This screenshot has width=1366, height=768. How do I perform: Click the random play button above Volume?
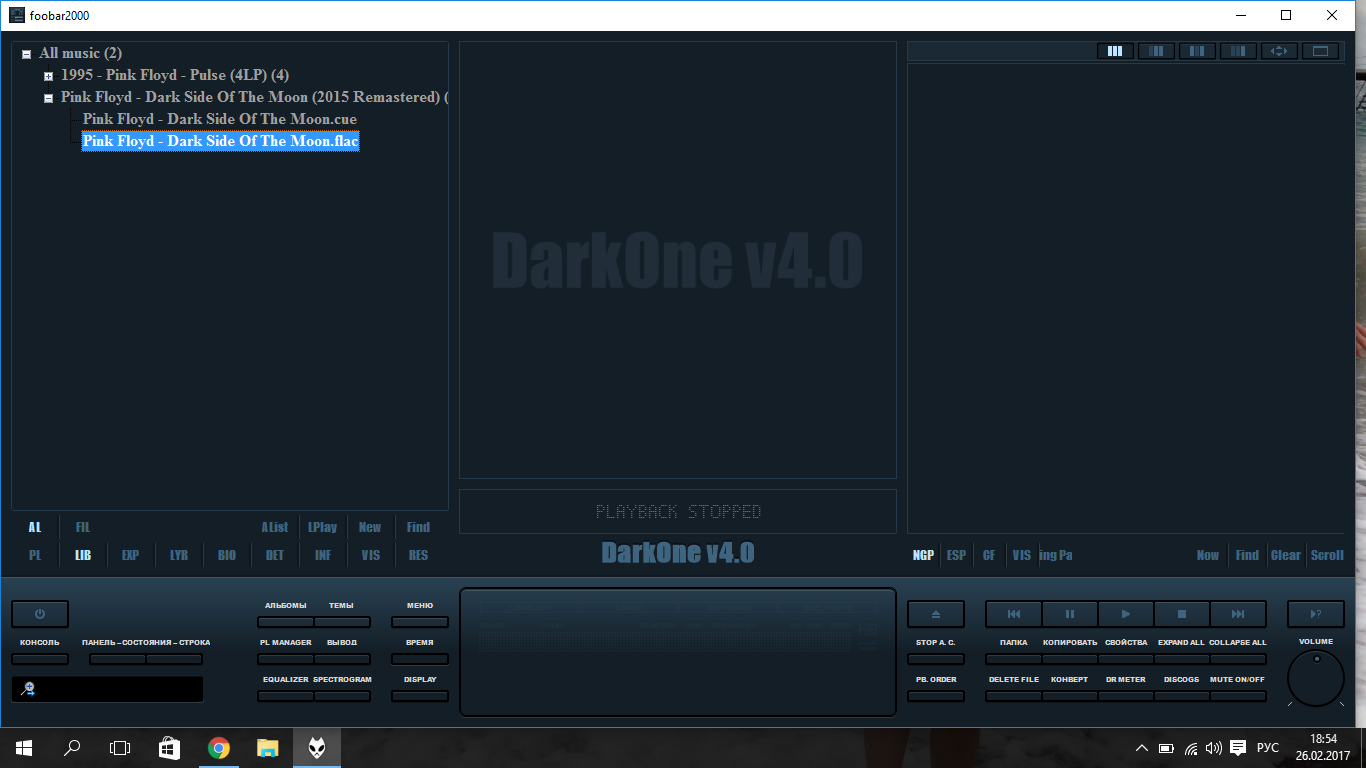coord(1316,614)
